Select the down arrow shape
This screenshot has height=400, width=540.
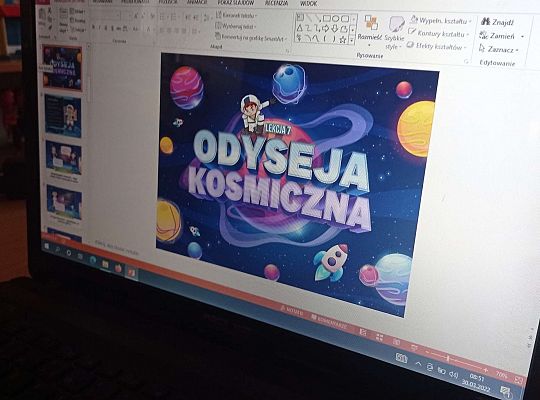pos(334,29)
